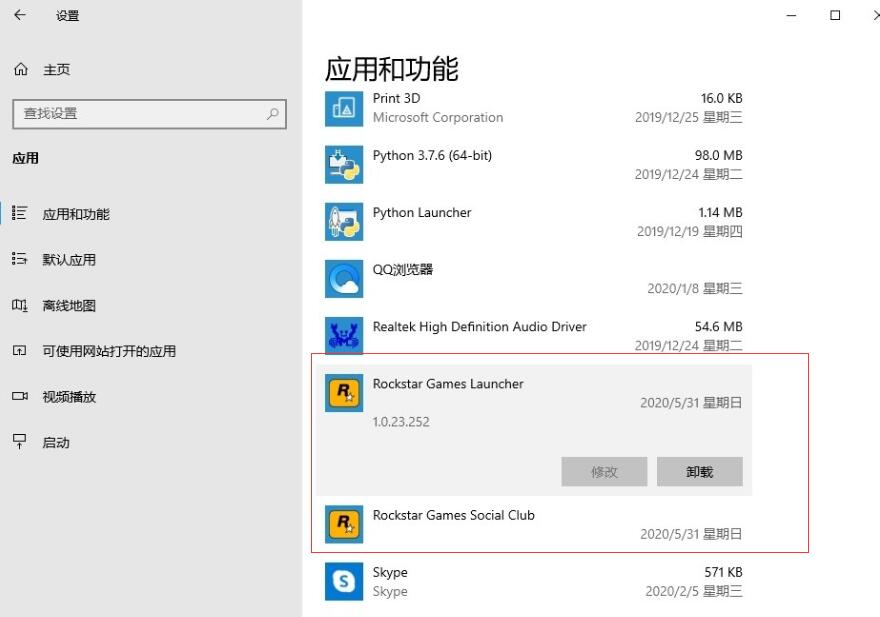Click the 应用和功能 page heading
Viewport: 880px width, 617px height.
tap(392, 69)
